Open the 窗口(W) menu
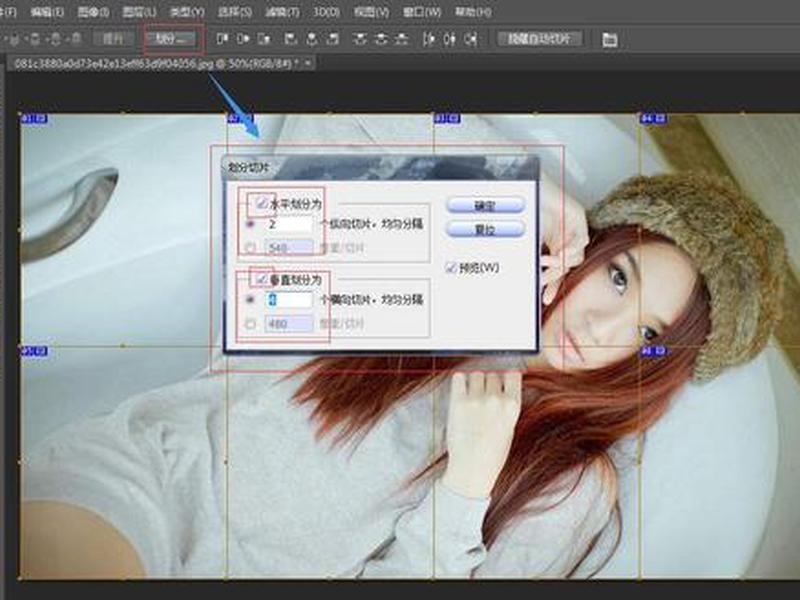 coord(421,12)
